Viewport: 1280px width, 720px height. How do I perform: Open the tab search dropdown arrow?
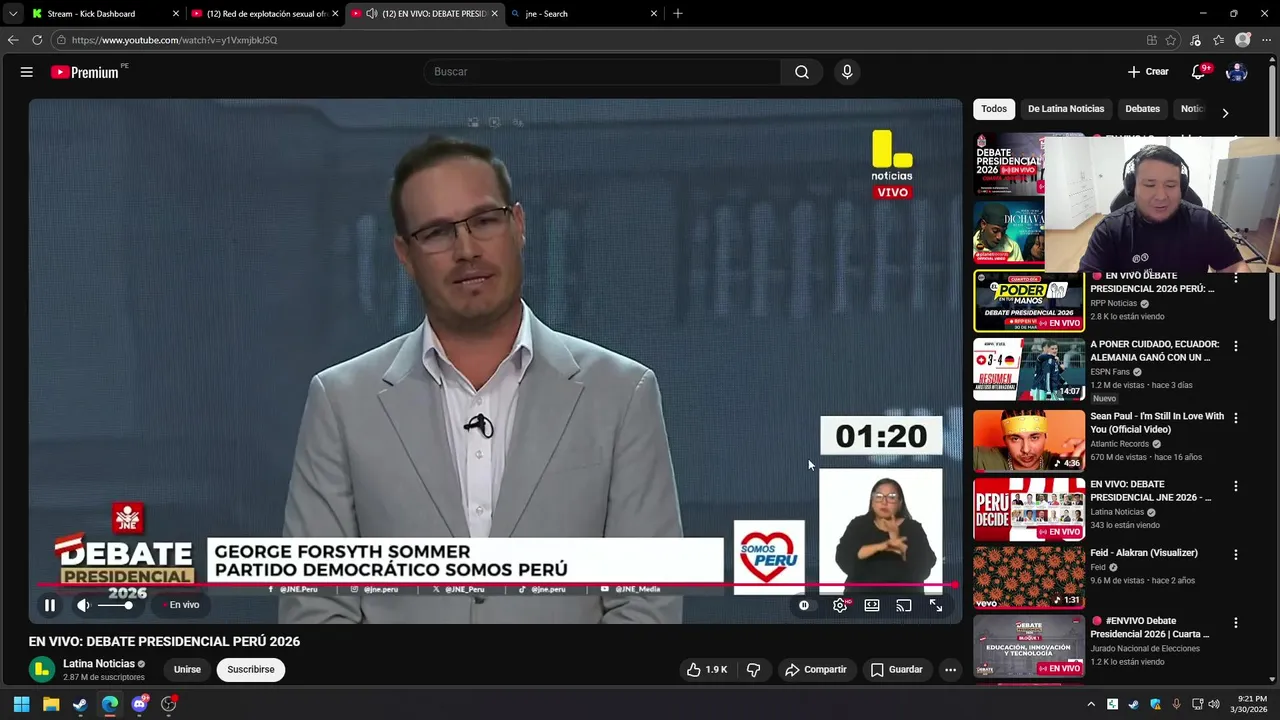12,14
